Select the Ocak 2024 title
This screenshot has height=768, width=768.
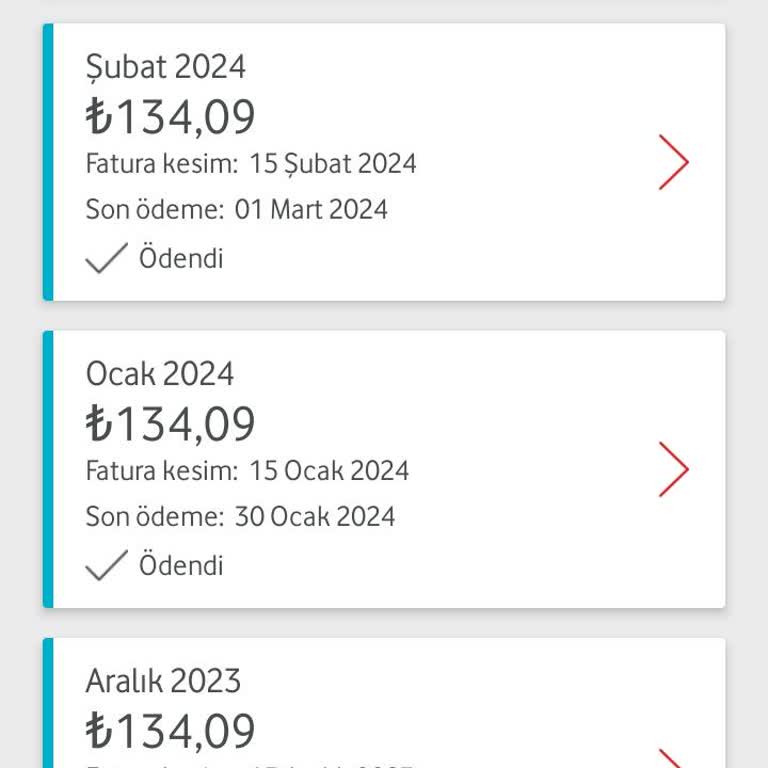[x=160, y=374]
